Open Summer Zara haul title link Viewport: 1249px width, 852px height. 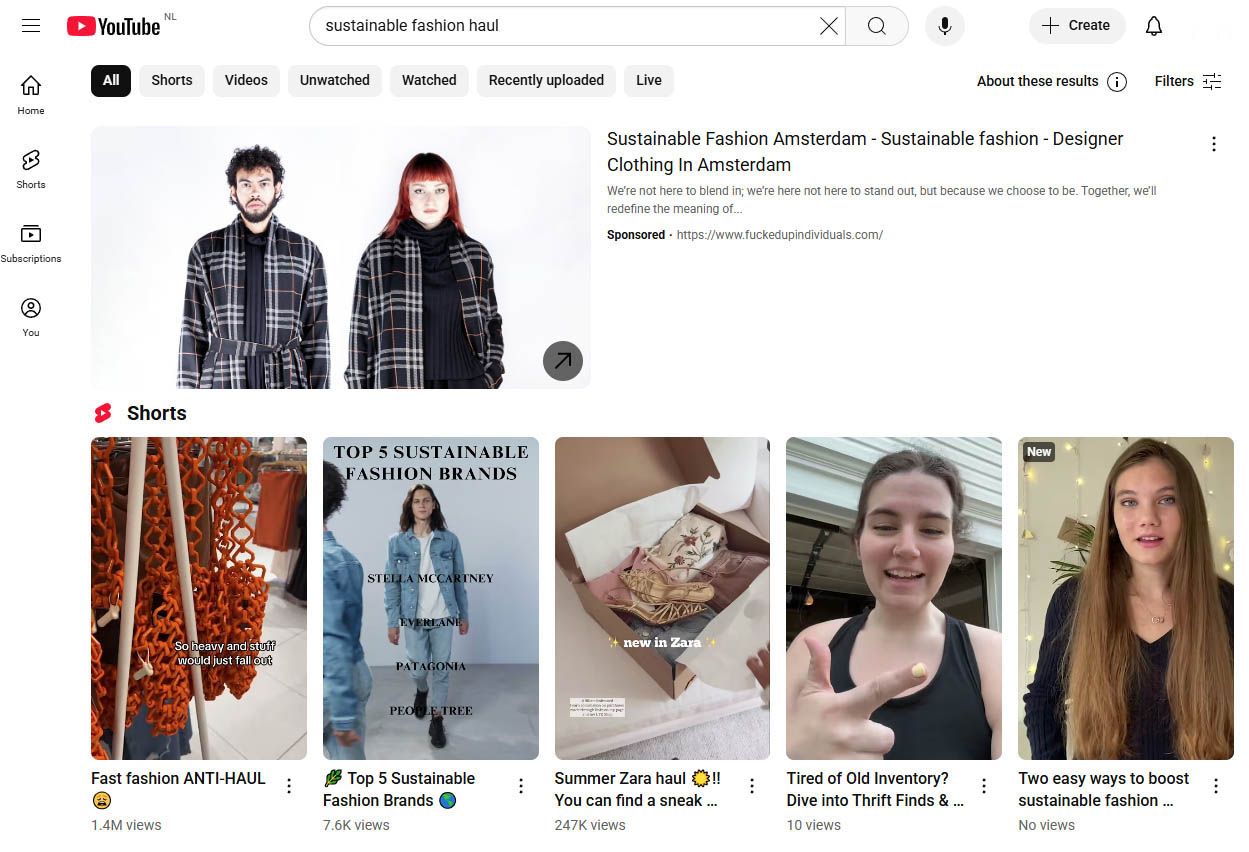637,789
